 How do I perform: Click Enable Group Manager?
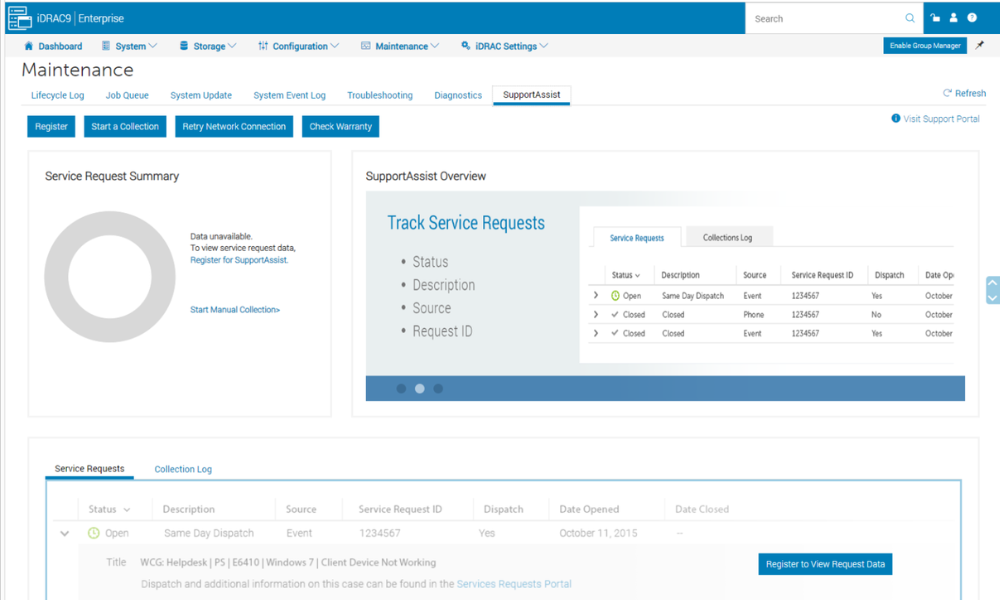925,45
